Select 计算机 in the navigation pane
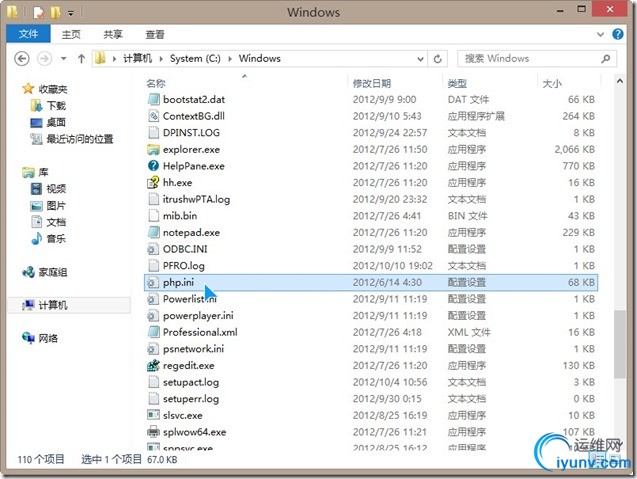This screenshot has width=637, height=479. click(x=53, y=305)
